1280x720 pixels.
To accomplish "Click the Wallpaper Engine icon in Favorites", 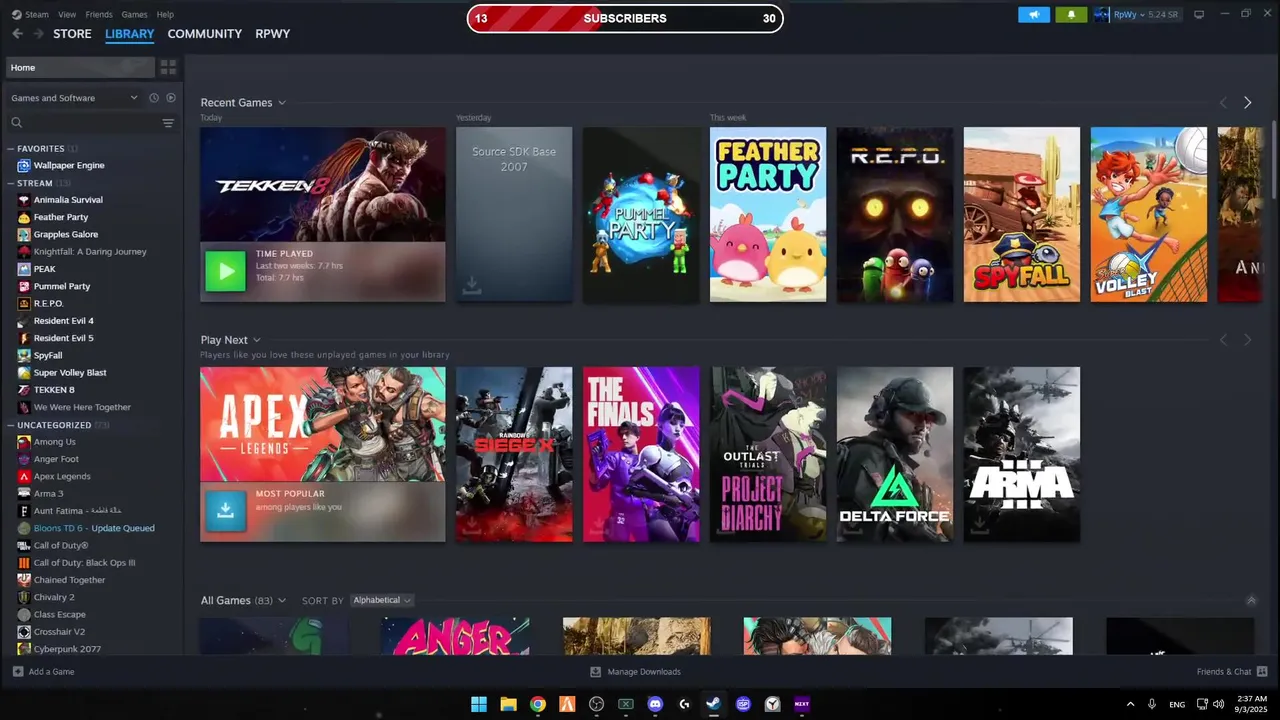I will 24,165.
